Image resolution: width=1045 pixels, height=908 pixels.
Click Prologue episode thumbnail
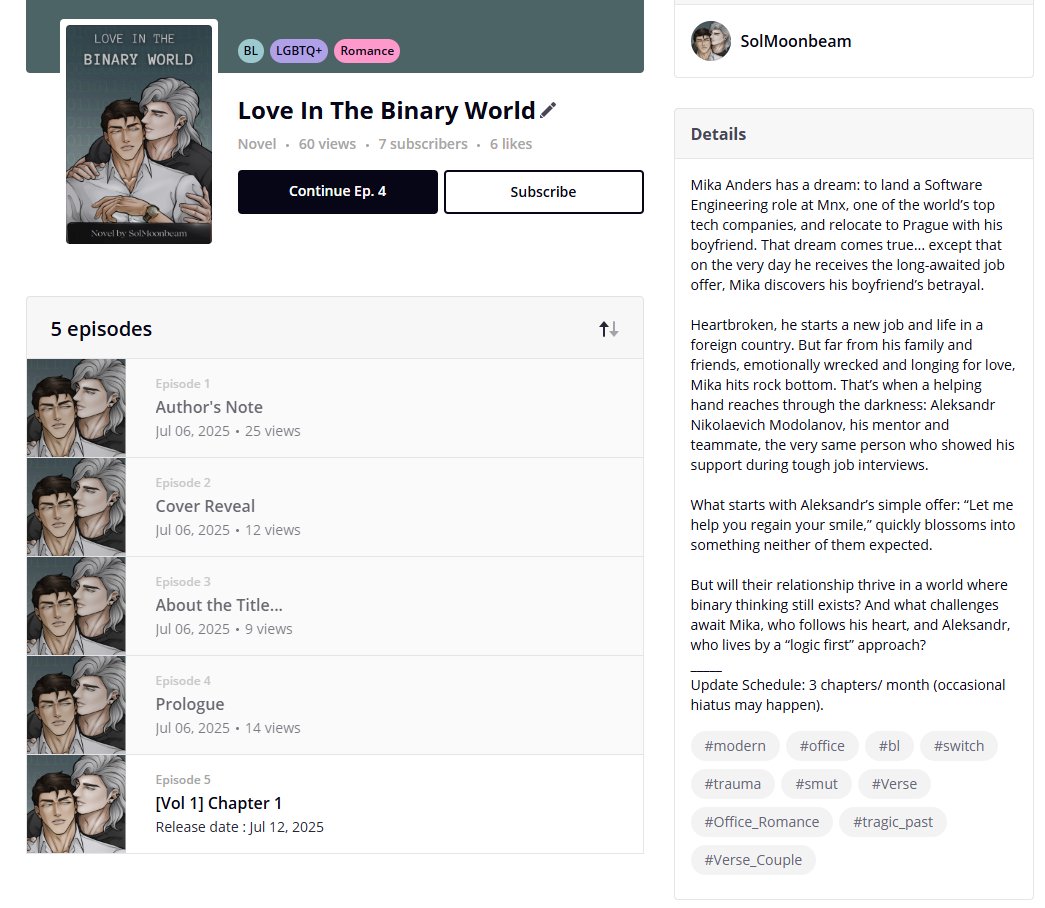76,705
